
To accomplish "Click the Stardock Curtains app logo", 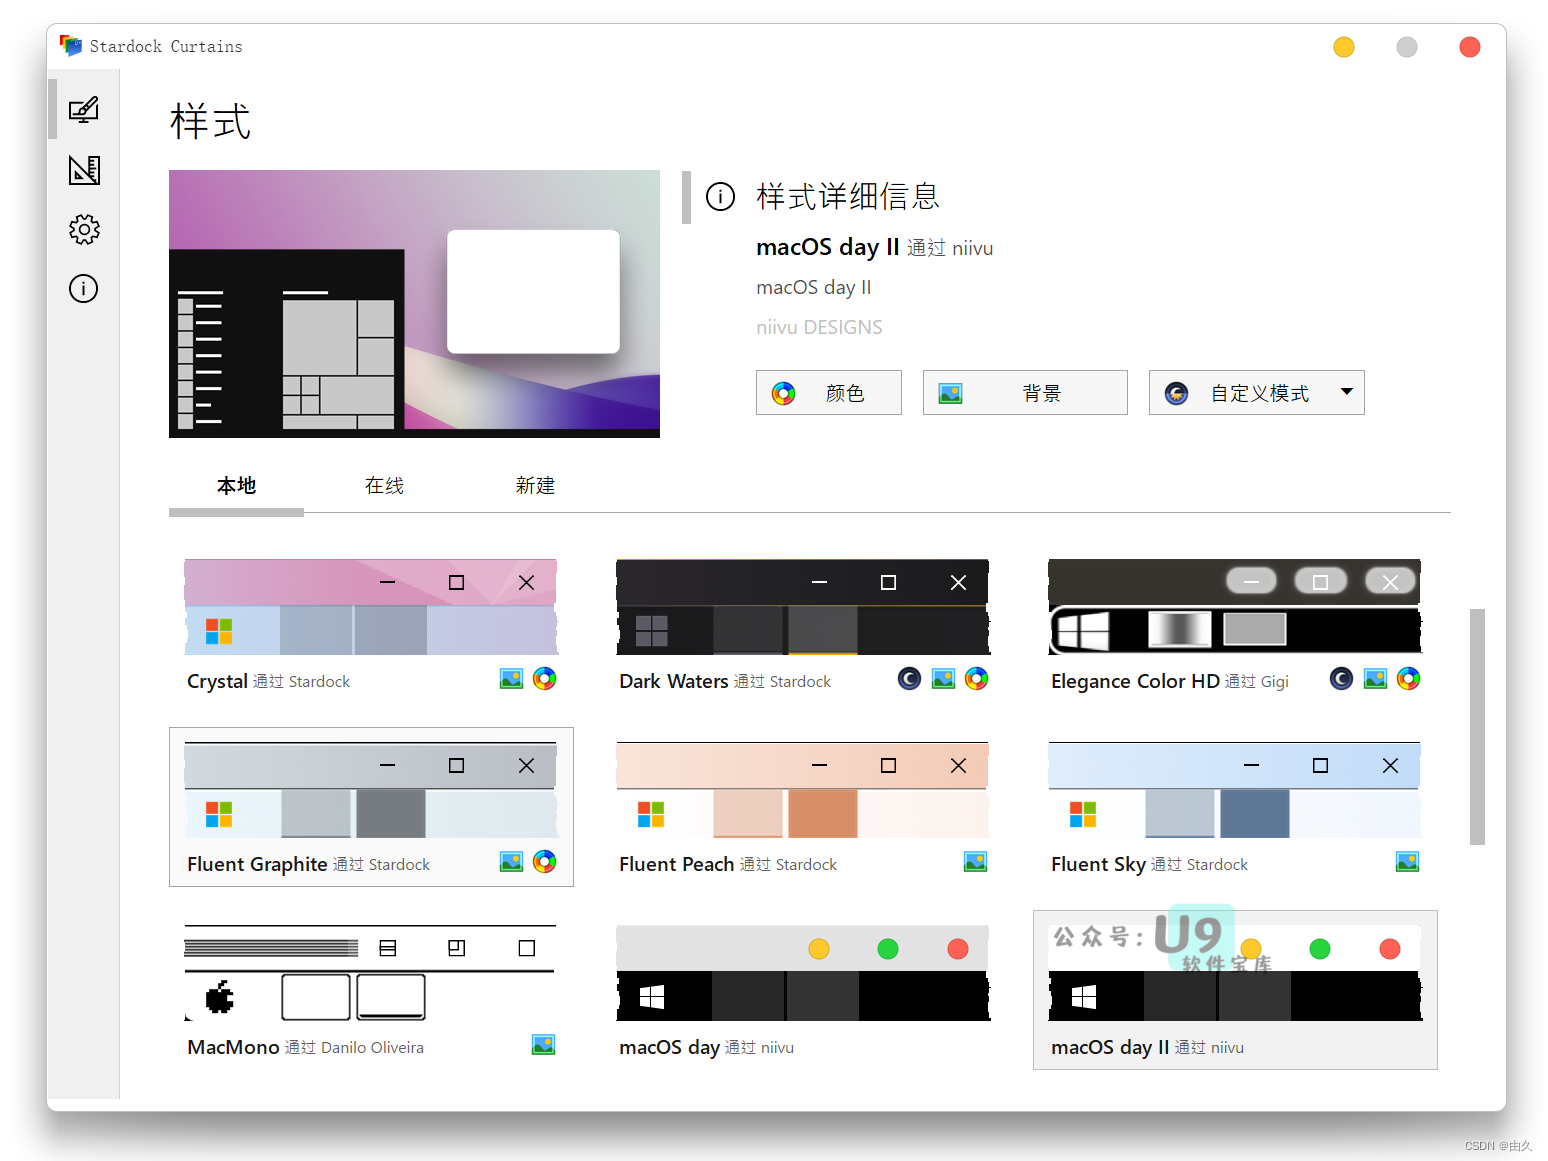I will pos(71,46).
